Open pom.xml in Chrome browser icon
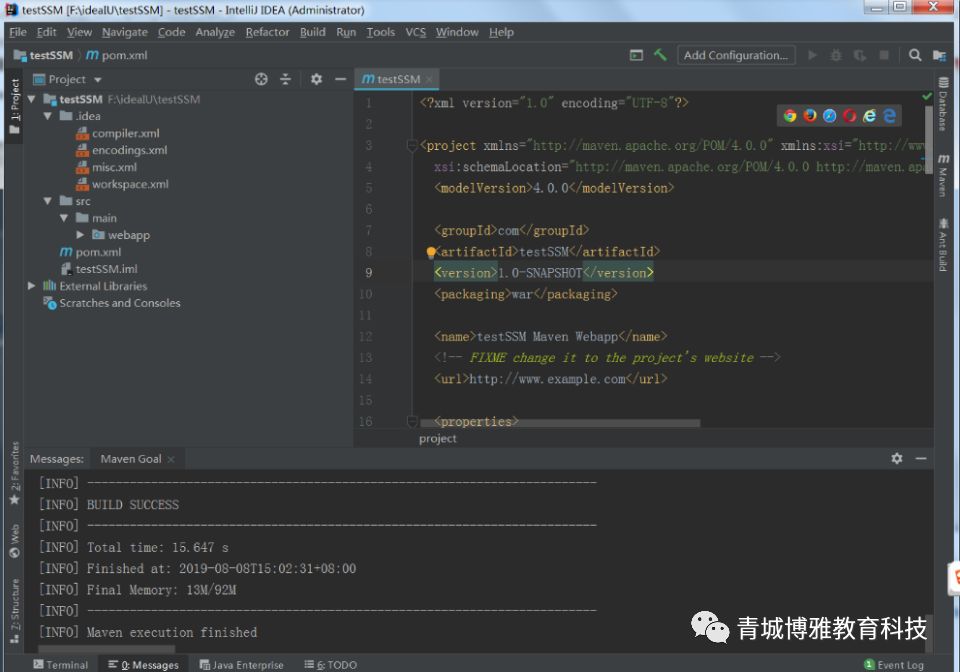This screenshot has width=960, height=672. [790, 116]
